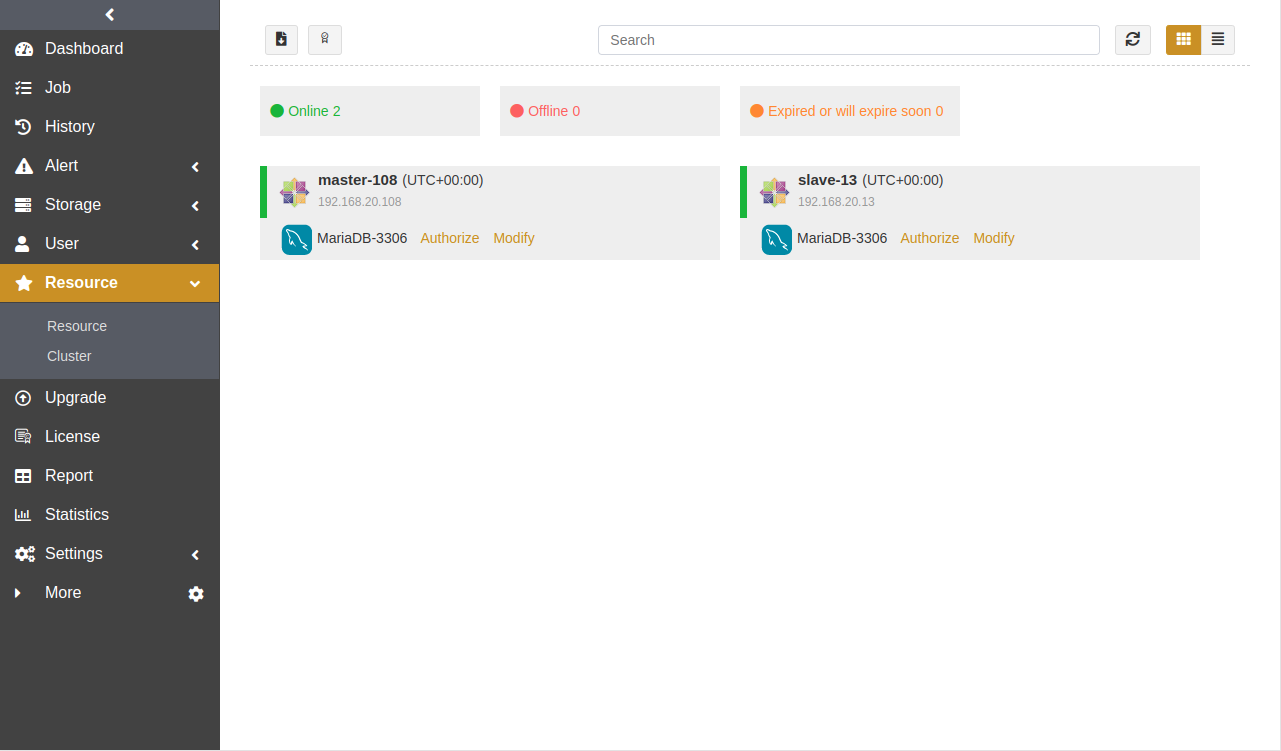Click the slave-13 OS logo icon
Viewport: 1281px width, 751px height.
point(774,192)
